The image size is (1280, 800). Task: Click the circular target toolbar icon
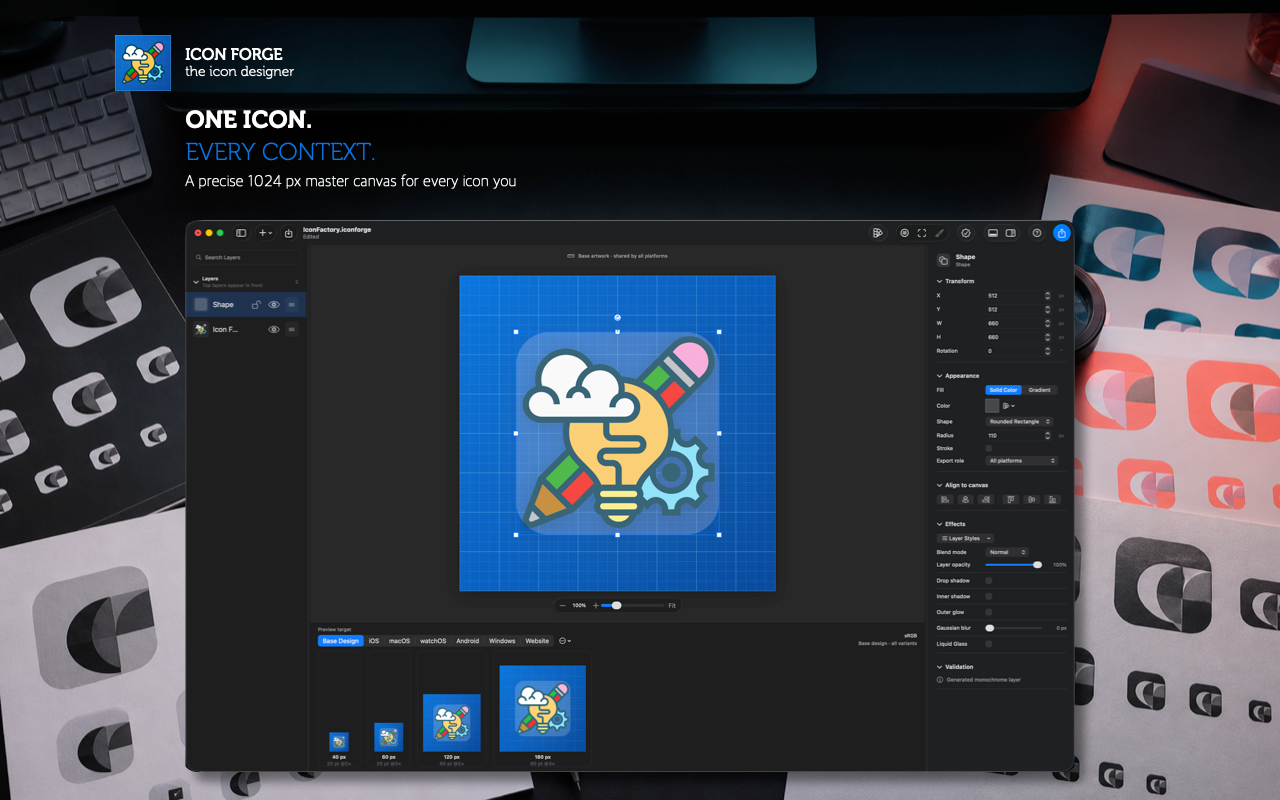pyautogui.click(x=904, y=233)
